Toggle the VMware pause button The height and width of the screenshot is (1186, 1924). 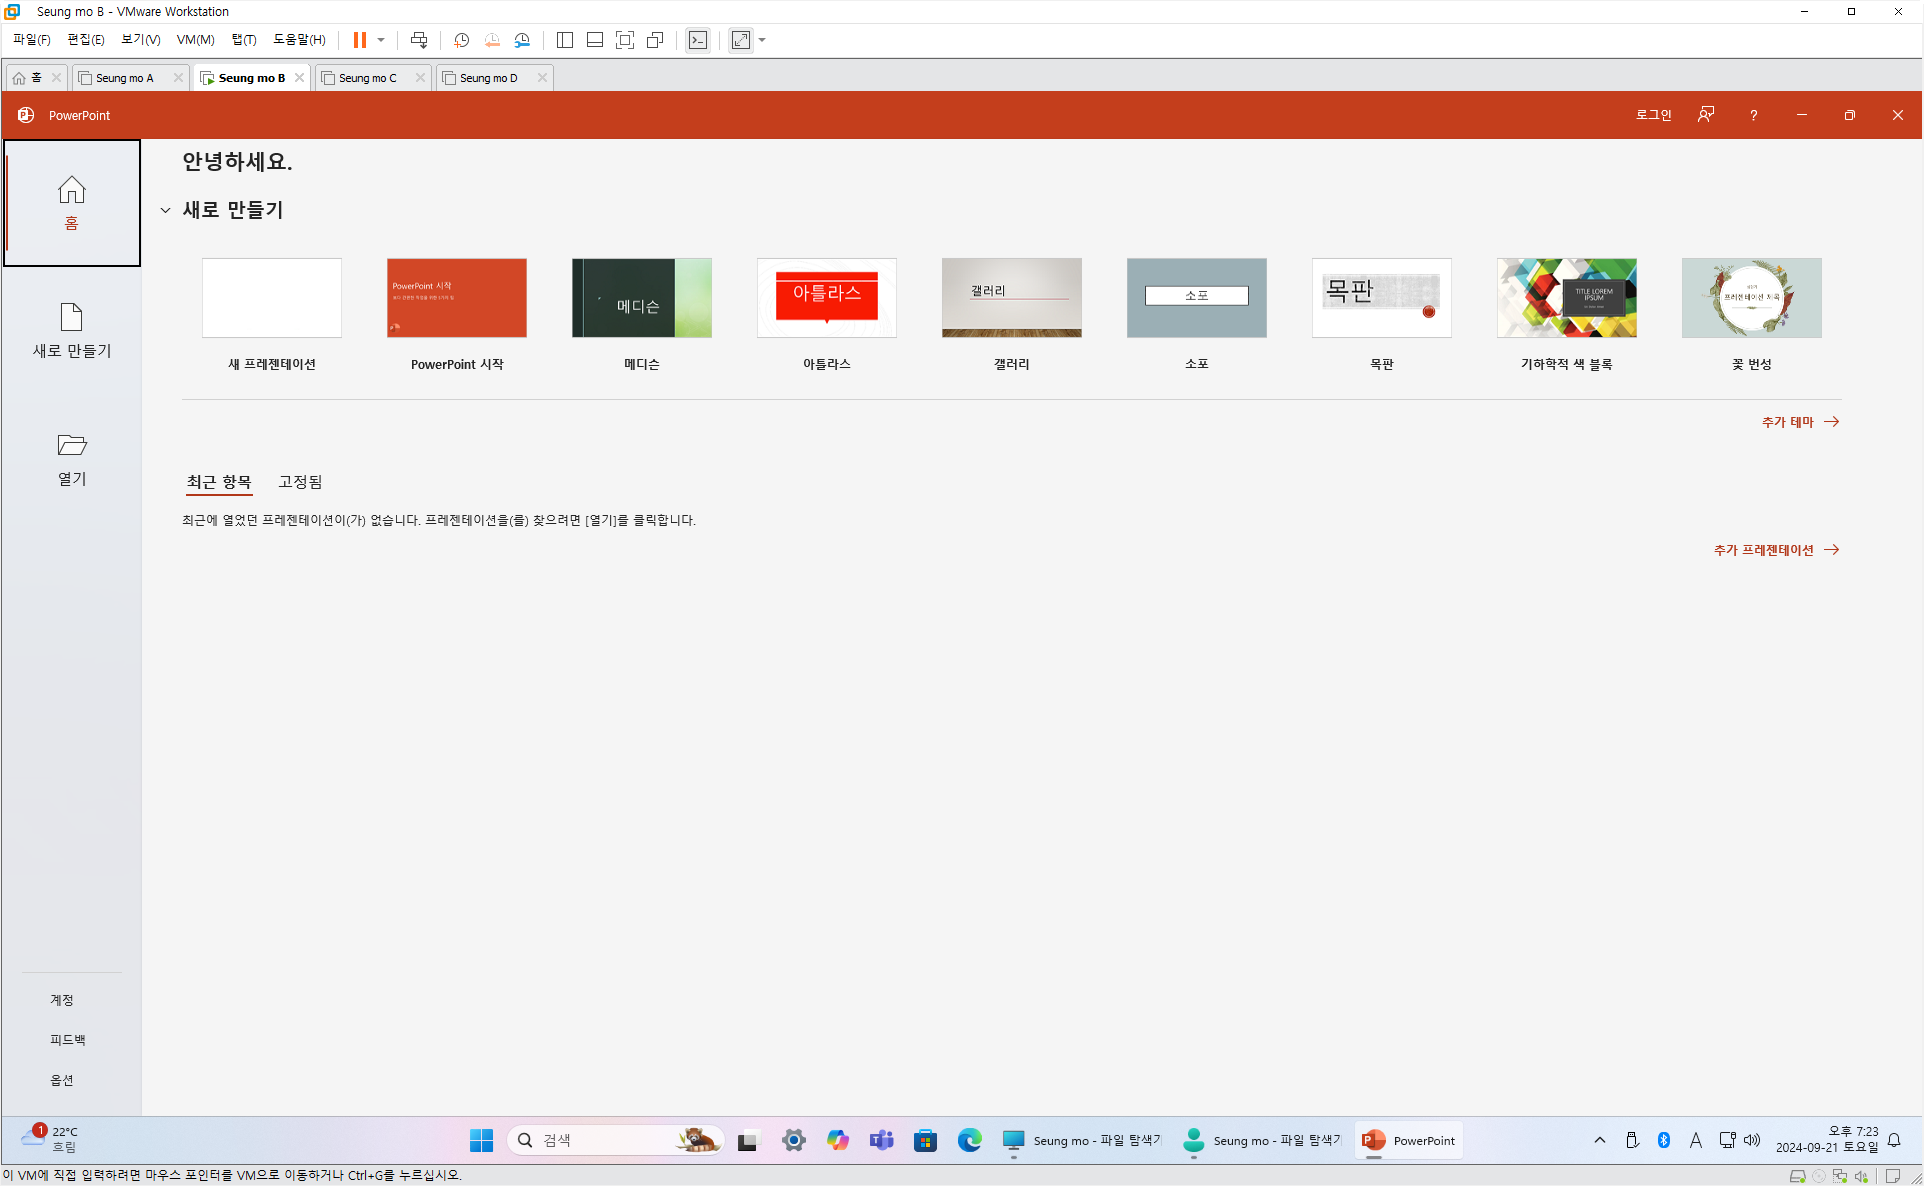click(x=359, y=40)
